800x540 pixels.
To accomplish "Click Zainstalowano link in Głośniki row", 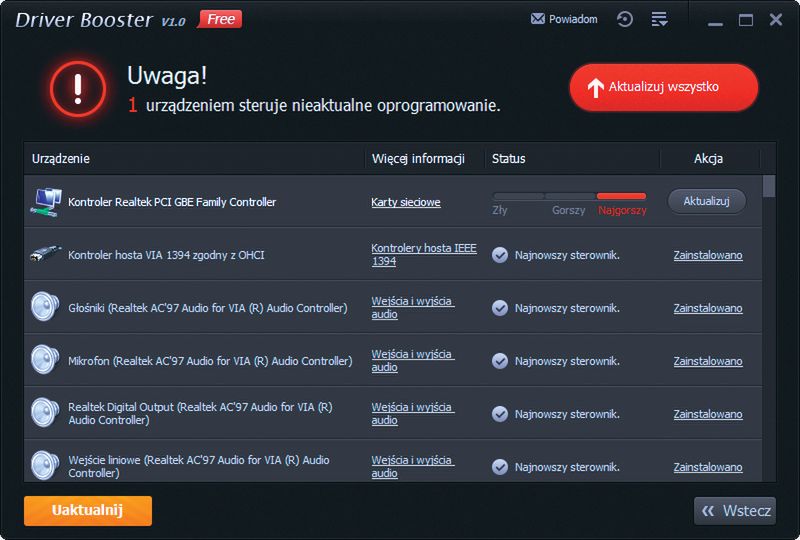I will (708, 308).
